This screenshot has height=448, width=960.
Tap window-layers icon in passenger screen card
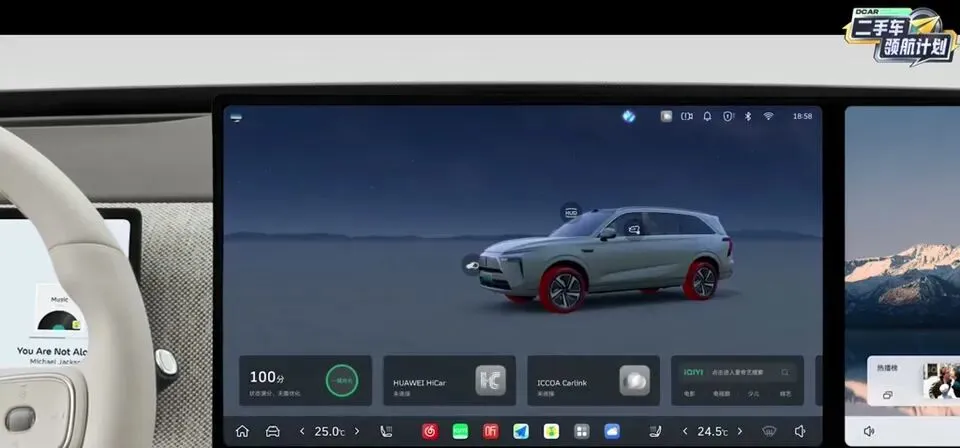pos(888,395)
